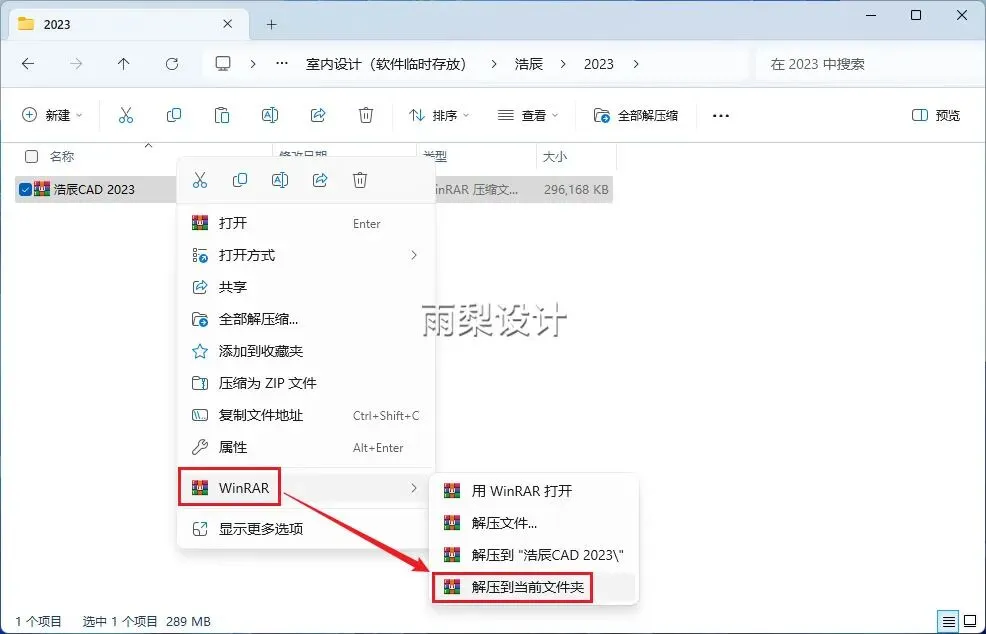The image size is (986, 634).
Task: Click the Delete trash icon in the main toolbar
Action: 366,115
